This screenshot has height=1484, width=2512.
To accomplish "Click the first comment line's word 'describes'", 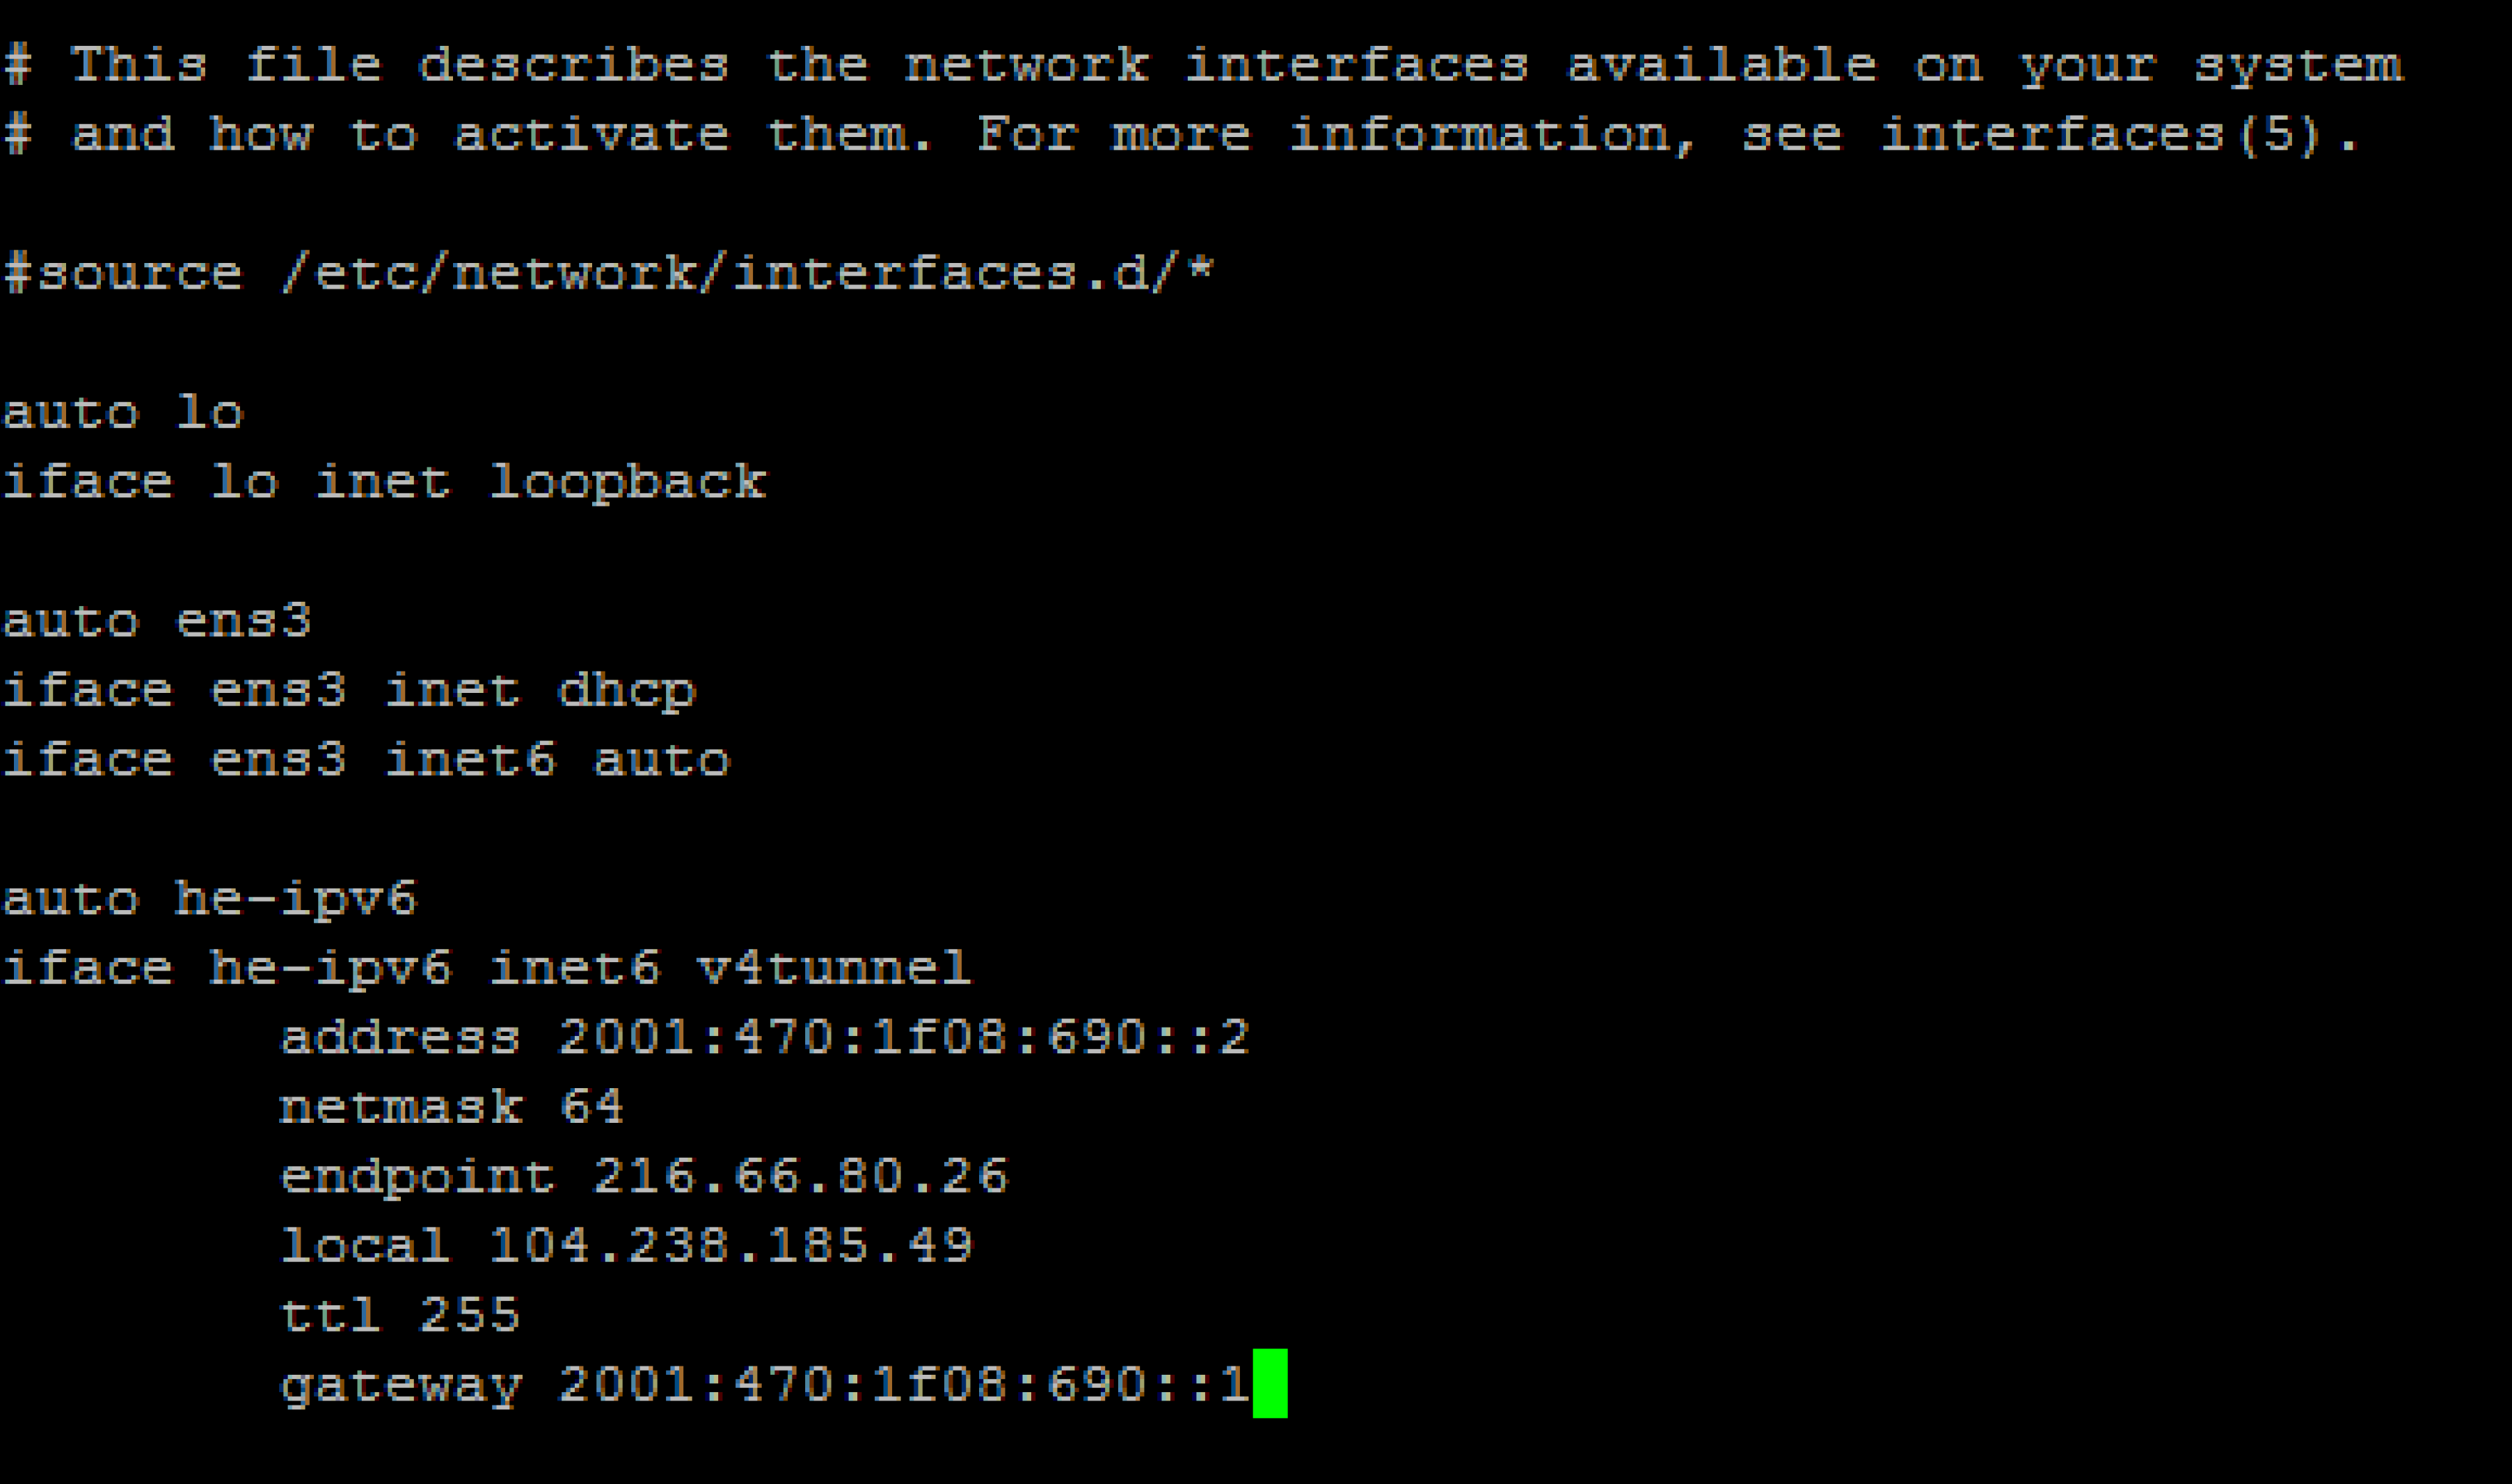I will click(573, 65).
